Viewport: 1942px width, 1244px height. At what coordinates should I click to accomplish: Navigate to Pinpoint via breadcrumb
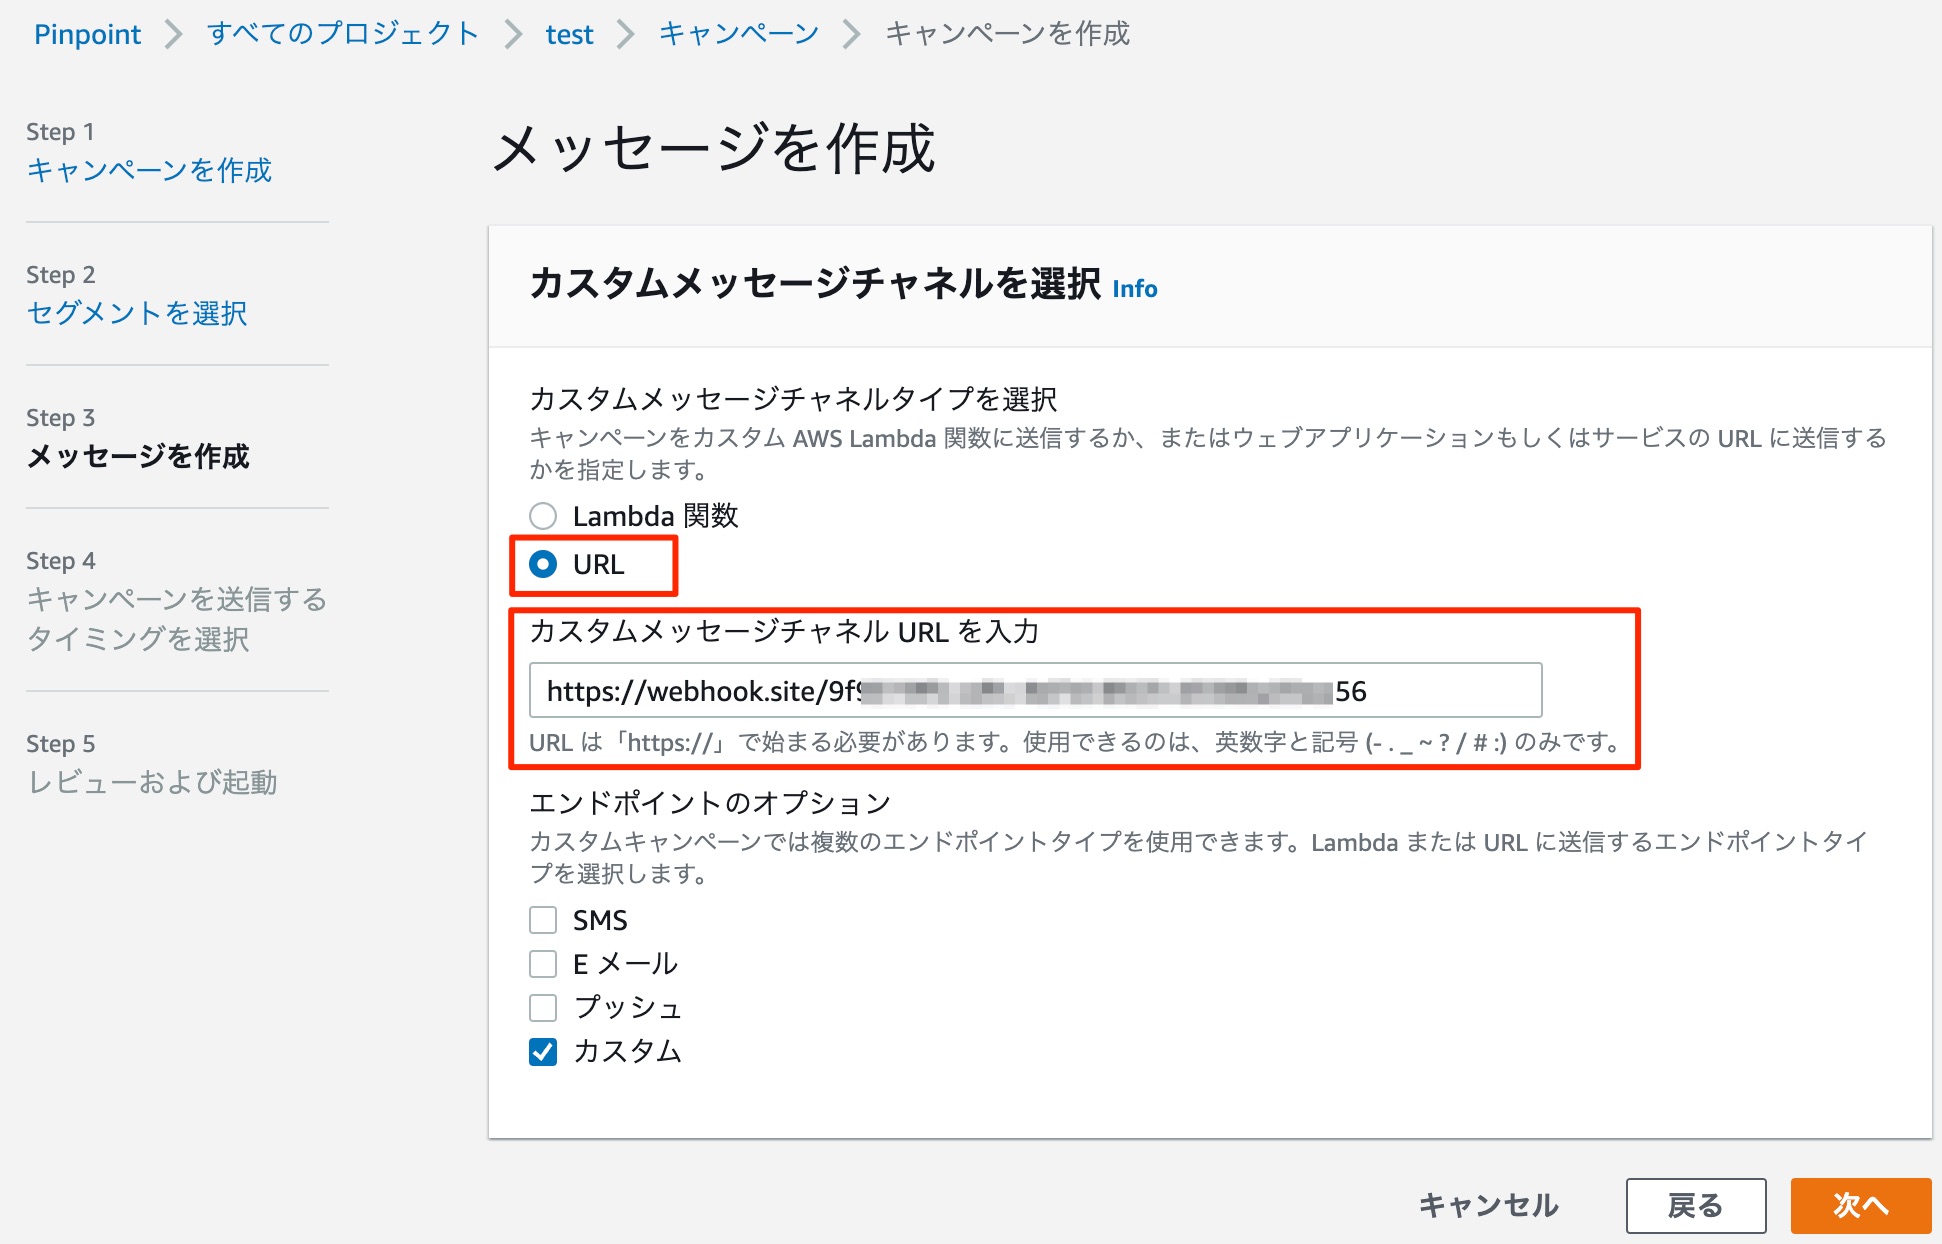pyautogui.click(x=86, y=33)
